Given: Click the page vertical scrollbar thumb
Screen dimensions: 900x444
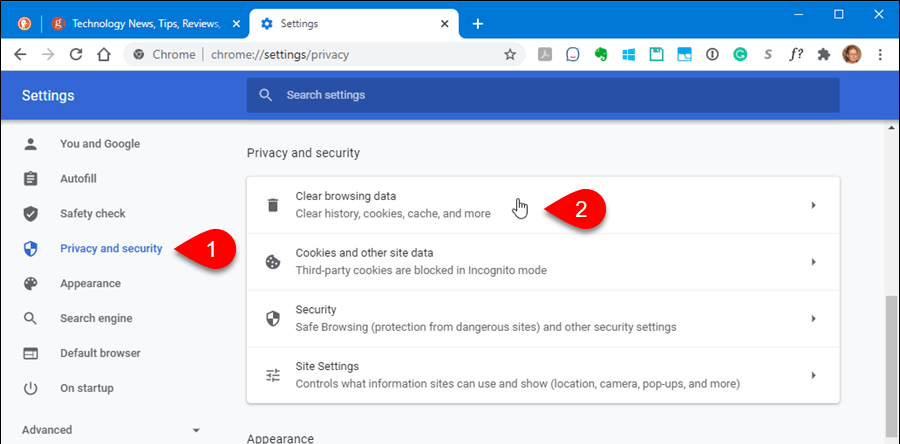Looking at the screenshot, I should [x=891, y=367].
